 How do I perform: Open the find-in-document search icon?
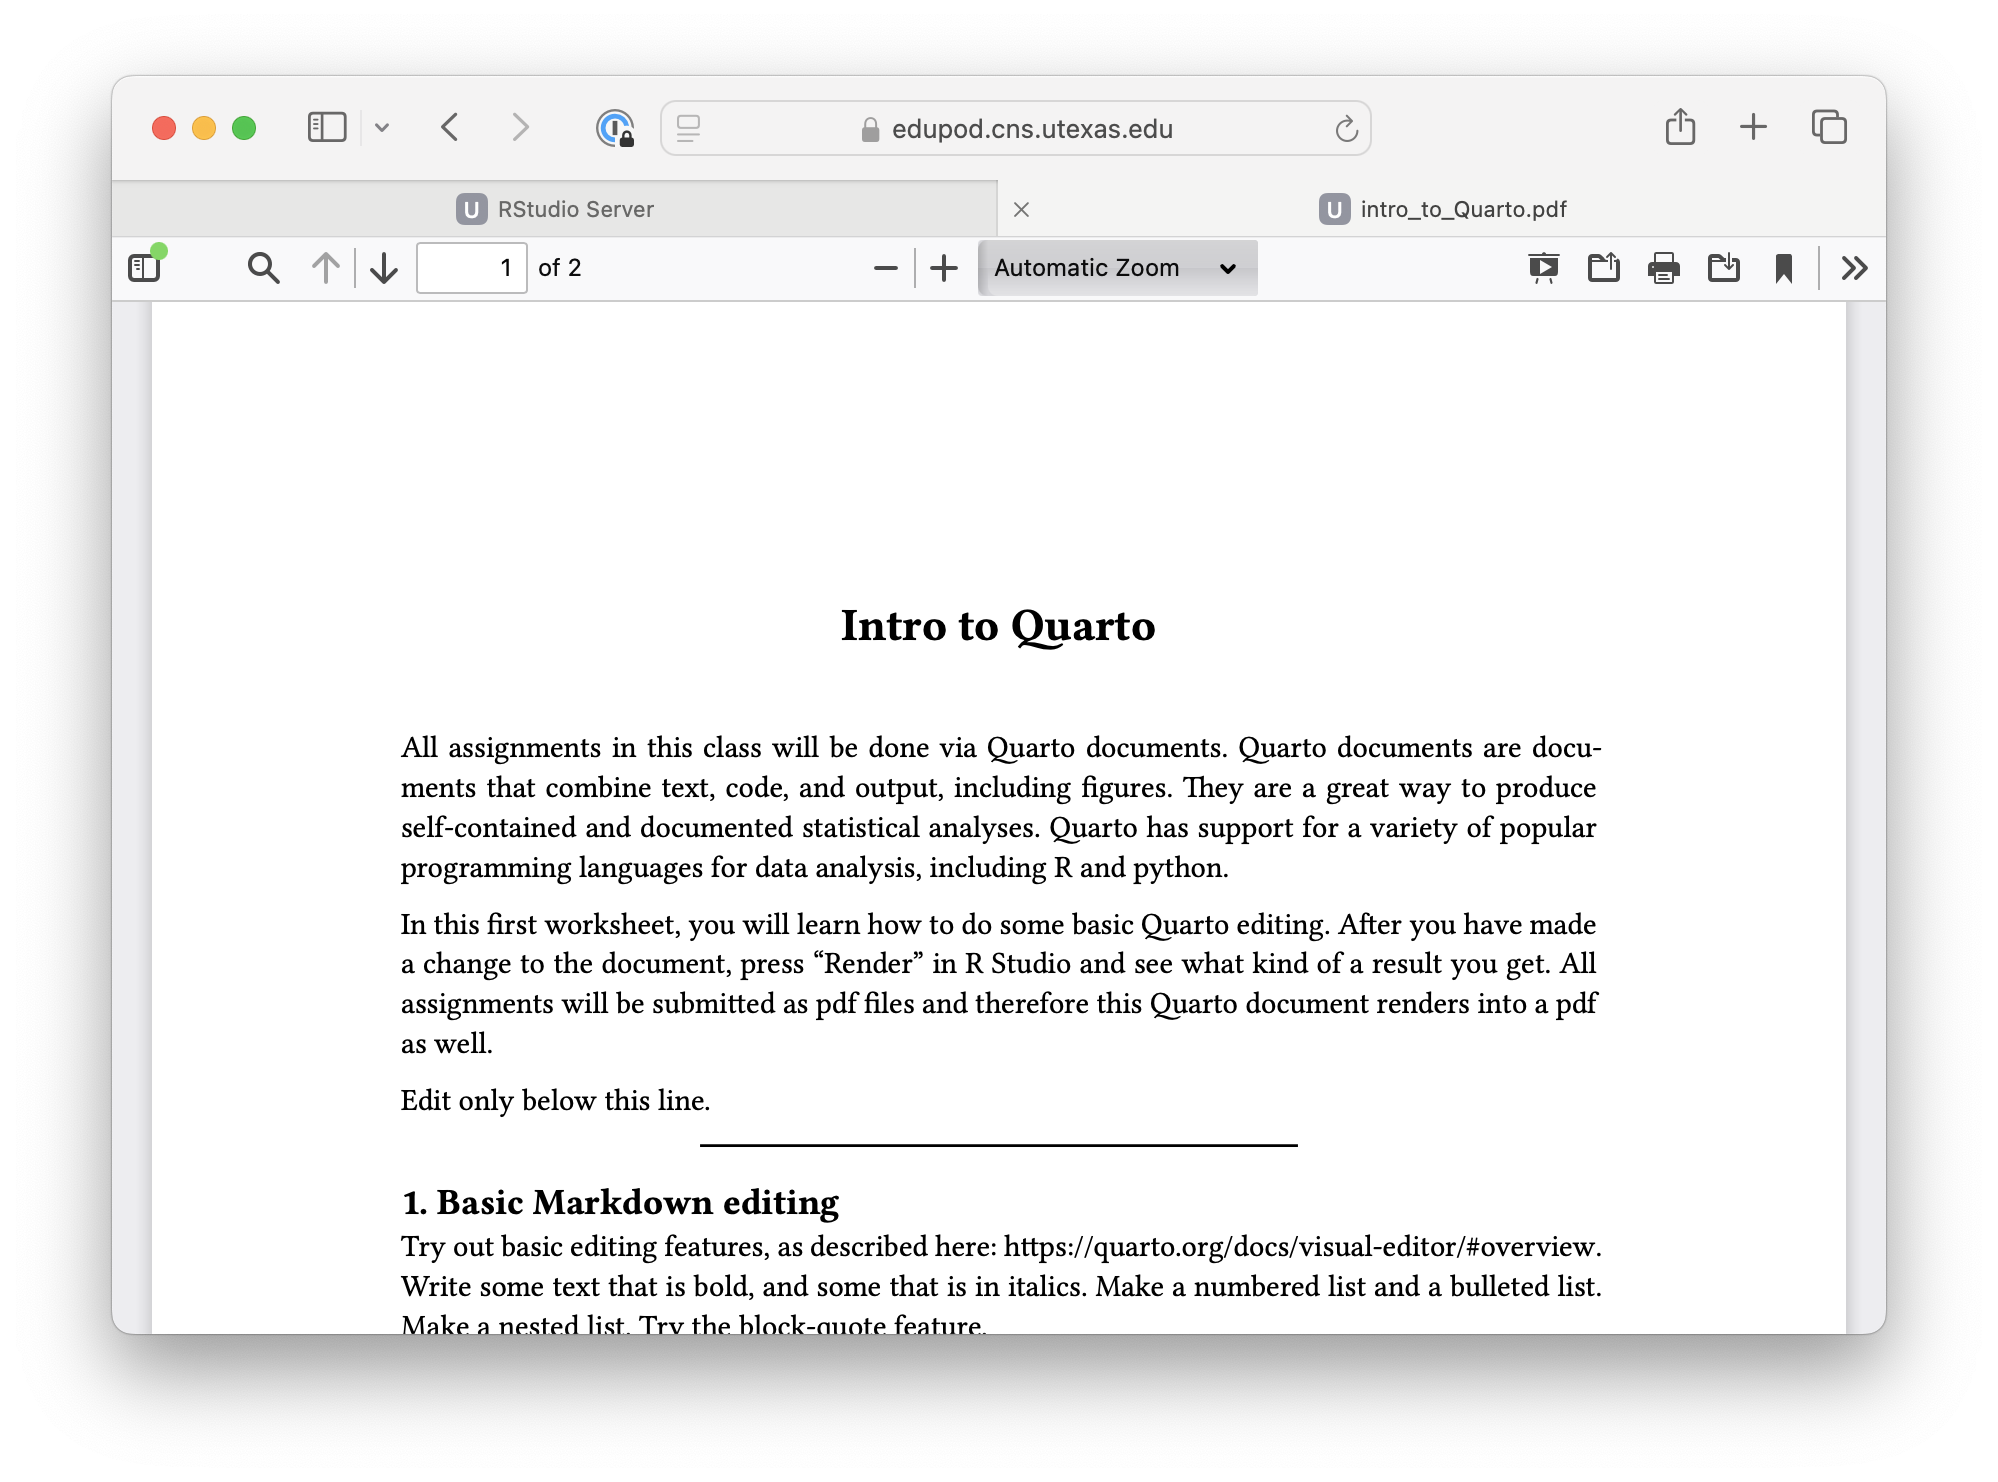263,268
